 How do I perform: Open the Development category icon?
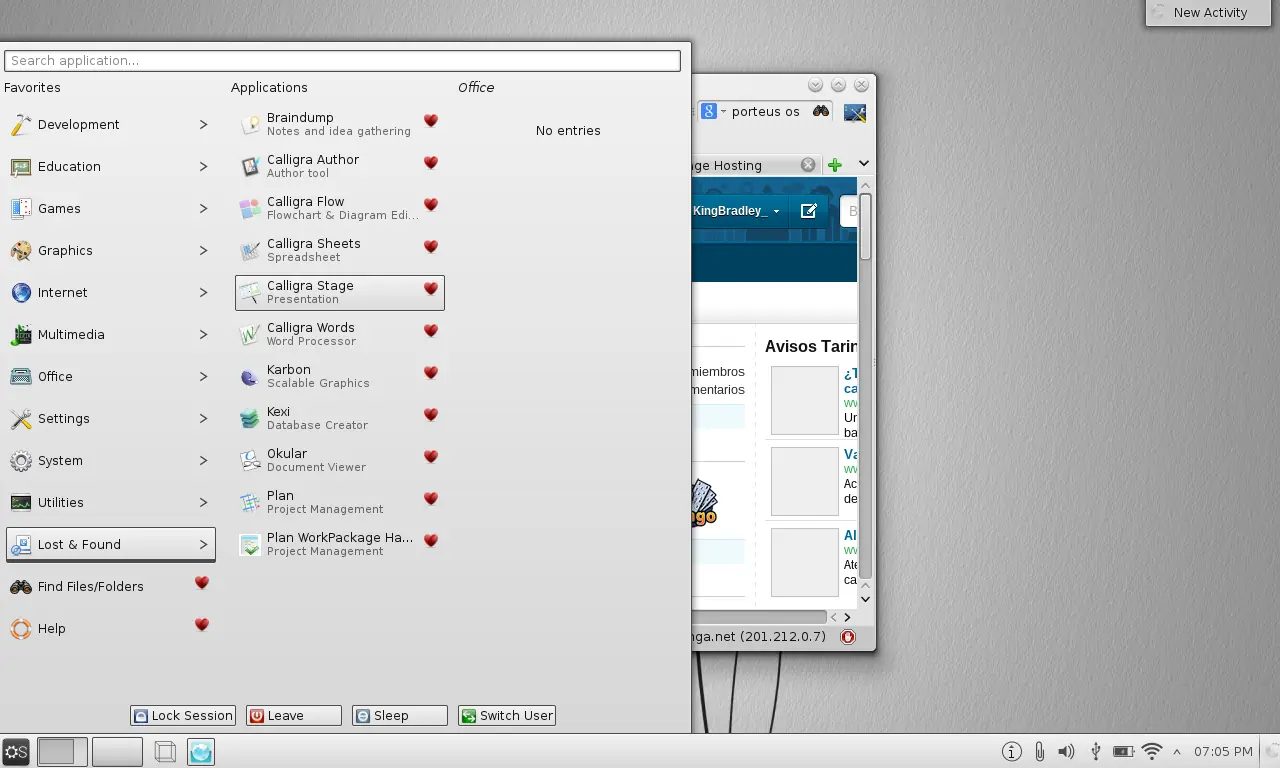(x=21, y=125)
